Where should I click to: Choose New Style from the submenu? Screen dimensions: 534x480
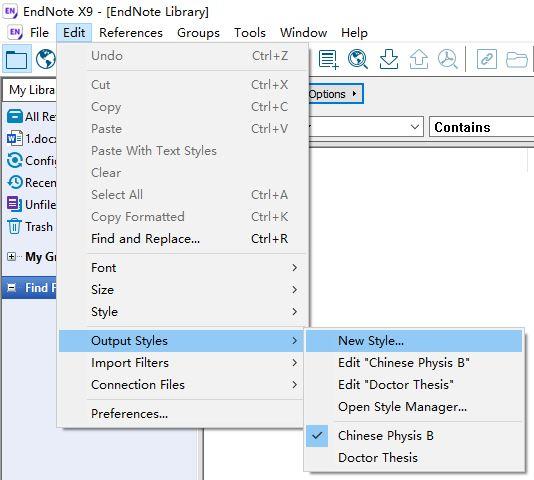pos(414,341)
